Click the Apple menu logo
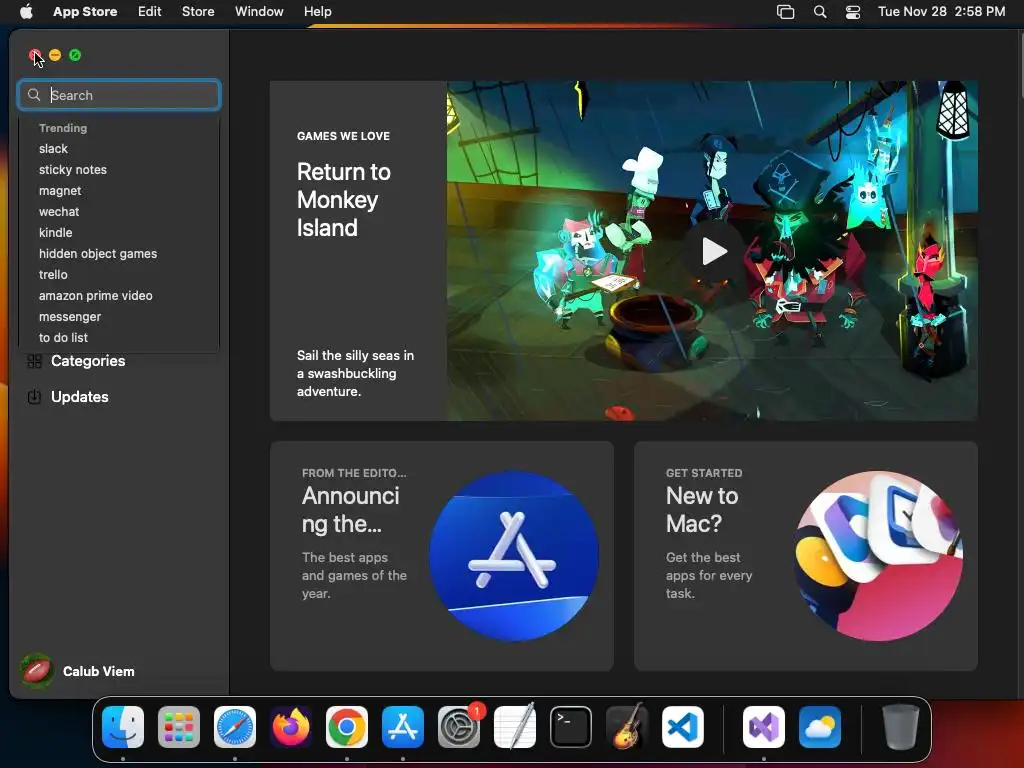The width and height of the screenshot is (1024, 768). point(26,11)
